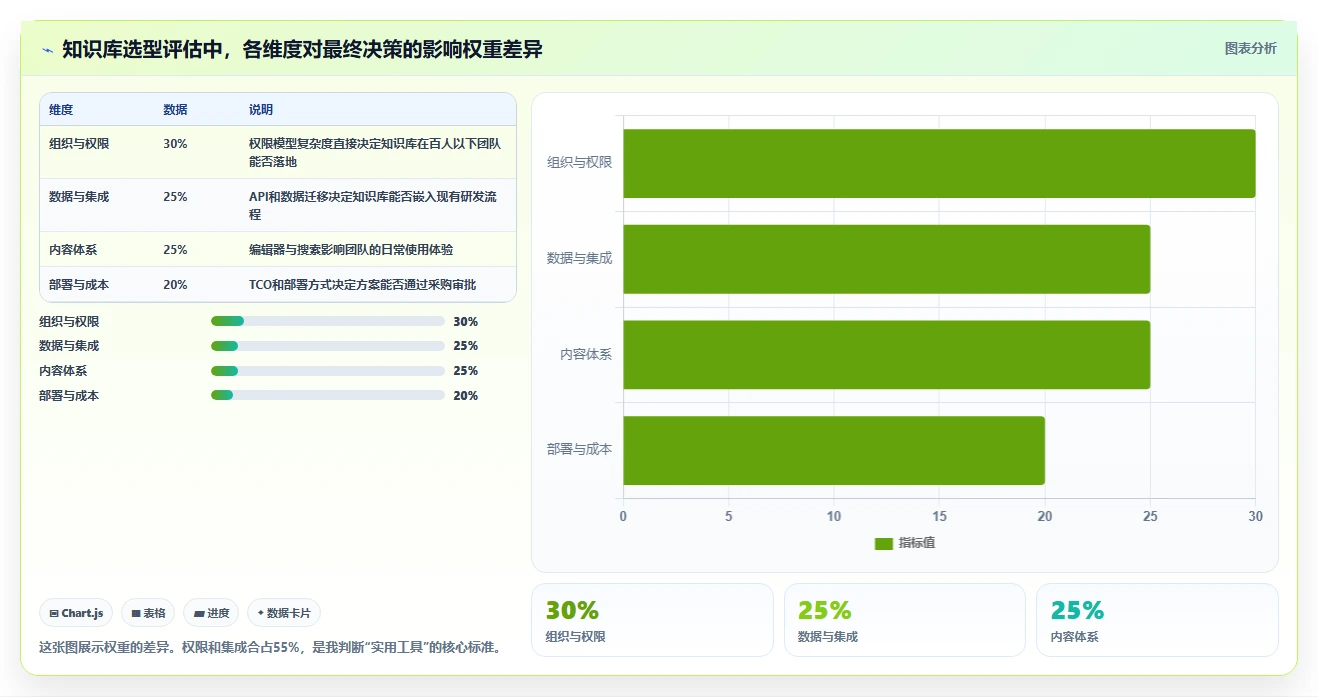1318x697 pixels.
Task: Click the 20% progress list percentage
Action: [466, 396]
